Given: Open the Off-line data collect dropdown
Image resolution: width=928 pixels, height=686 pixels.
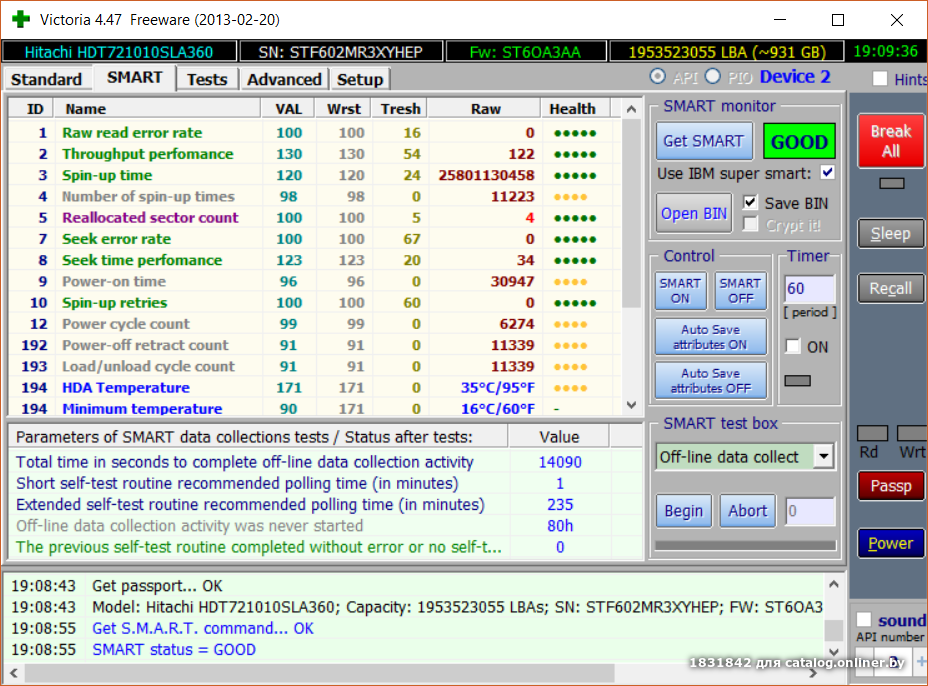Looking at the screenshot, I should (x=823, y=456).
